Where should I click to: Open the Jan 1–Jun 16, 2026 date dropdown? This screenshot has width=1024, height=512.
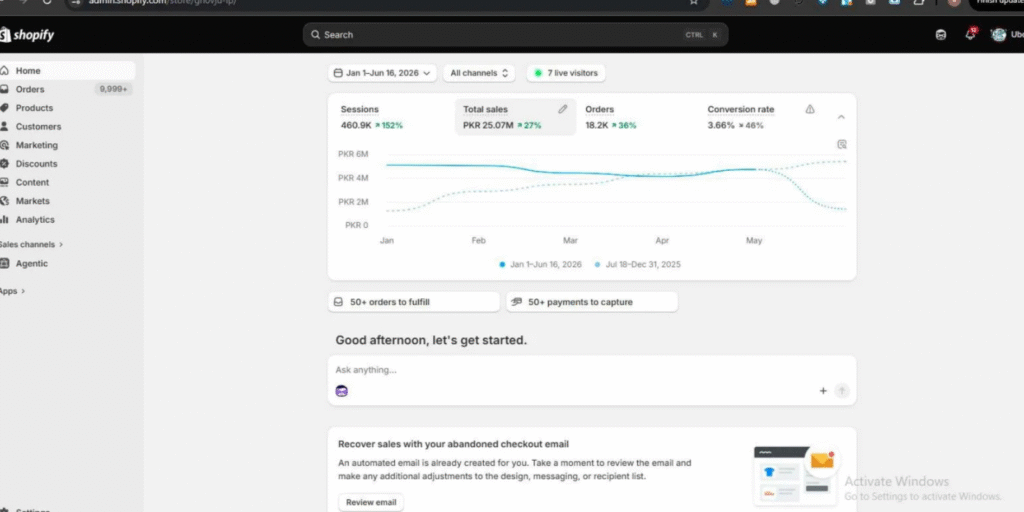[x=383, y=73]
